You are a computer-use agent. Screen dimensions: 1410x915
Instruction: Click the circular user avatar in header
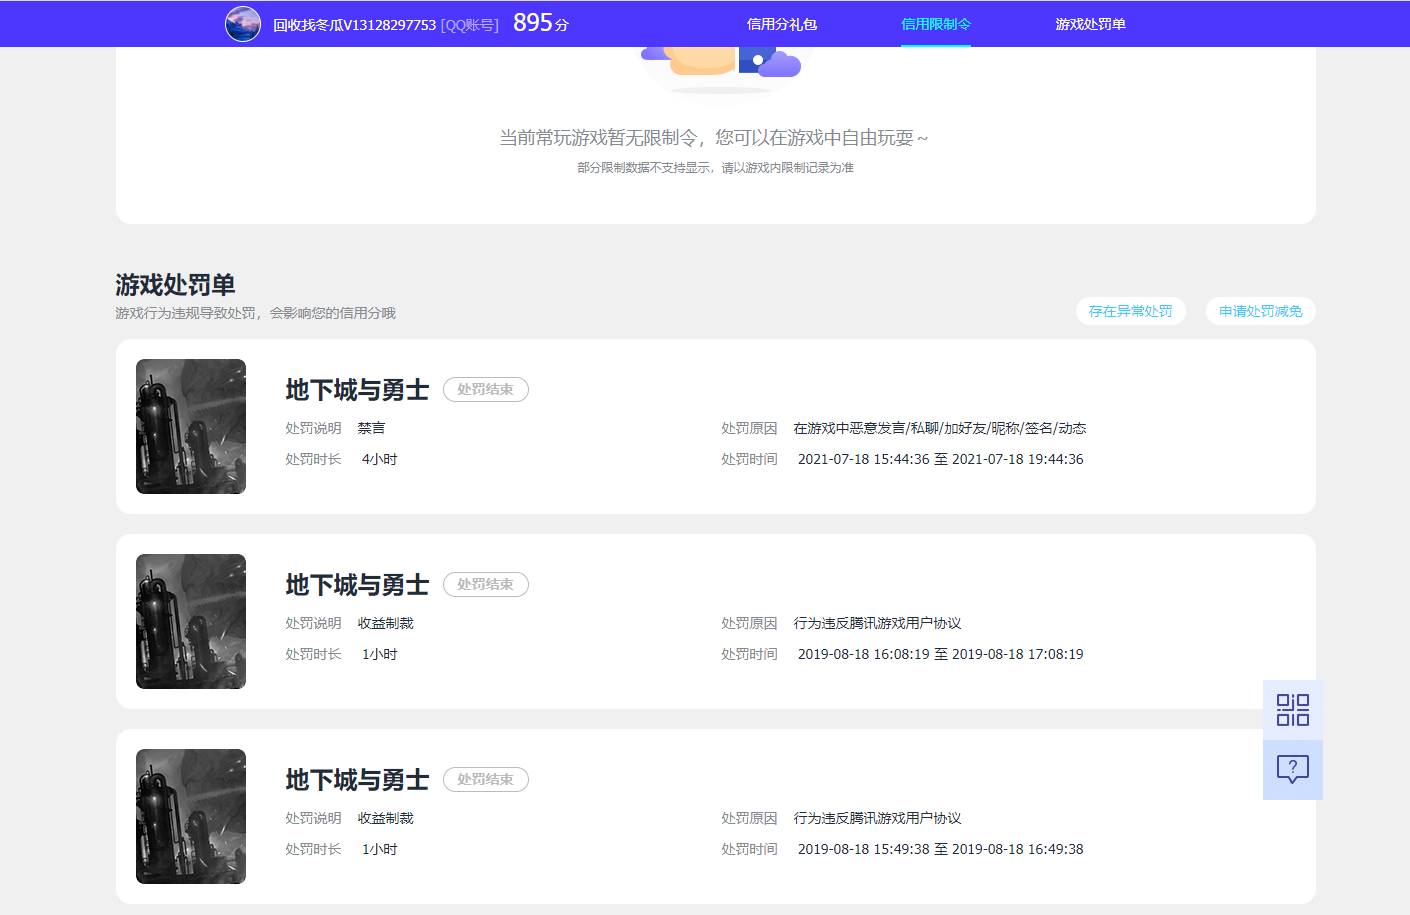point(242,23)
